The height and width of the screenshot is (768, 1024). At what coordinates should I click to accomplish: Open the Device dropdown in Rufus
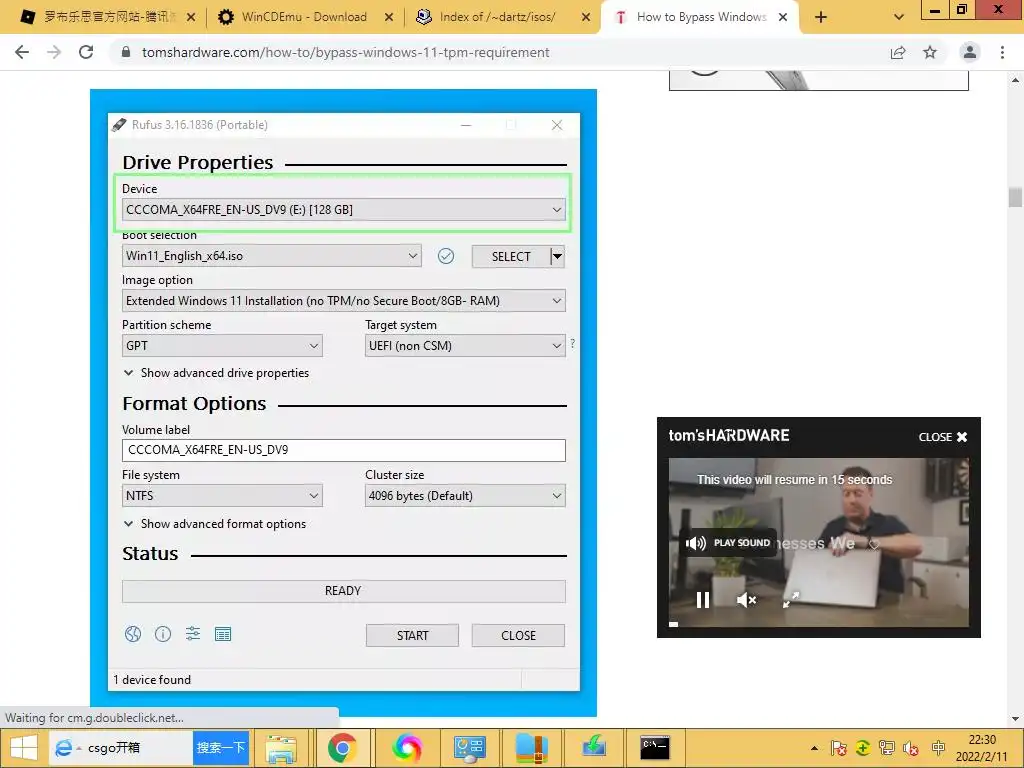344,210
